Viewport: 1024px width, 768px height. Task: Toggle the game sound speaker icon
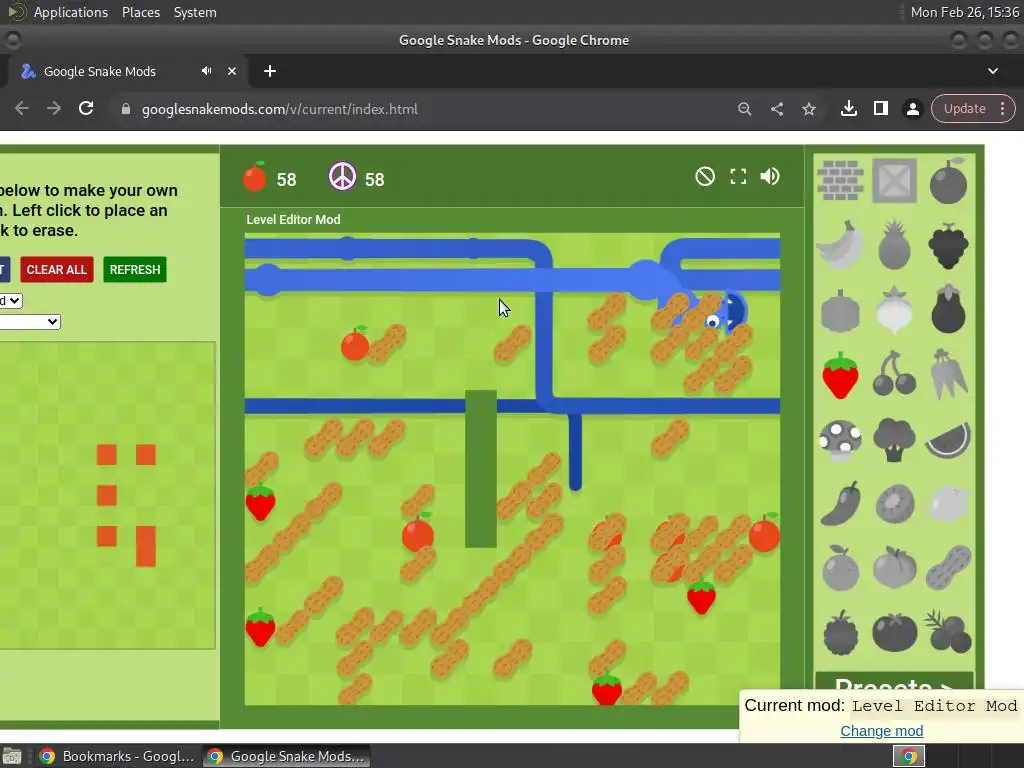pyautogui.click(x=770, y=176)
